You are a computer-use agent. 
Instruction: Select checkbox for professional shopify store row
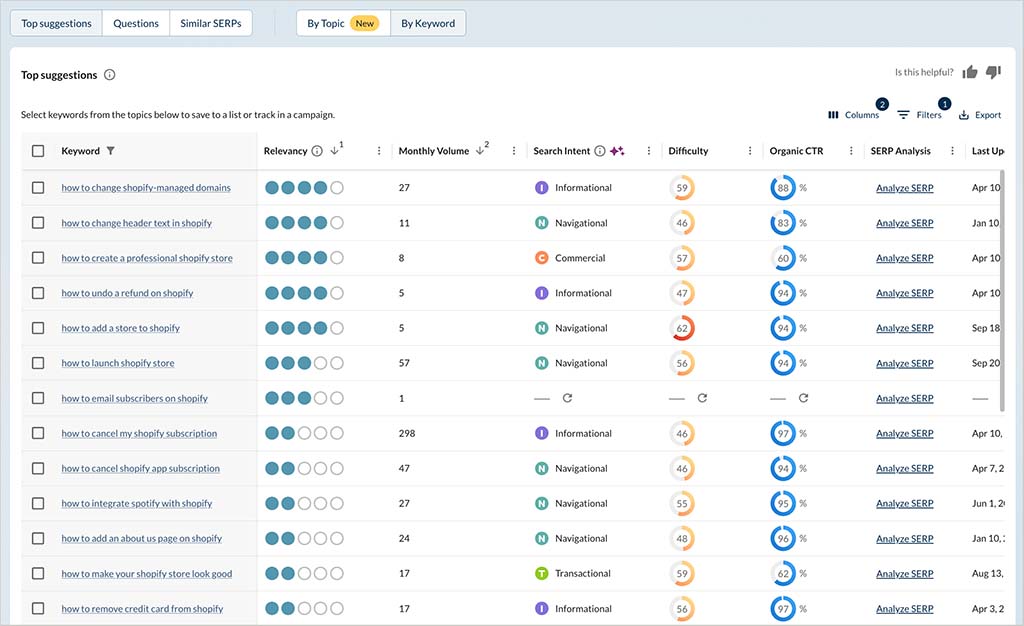point(38,258)
